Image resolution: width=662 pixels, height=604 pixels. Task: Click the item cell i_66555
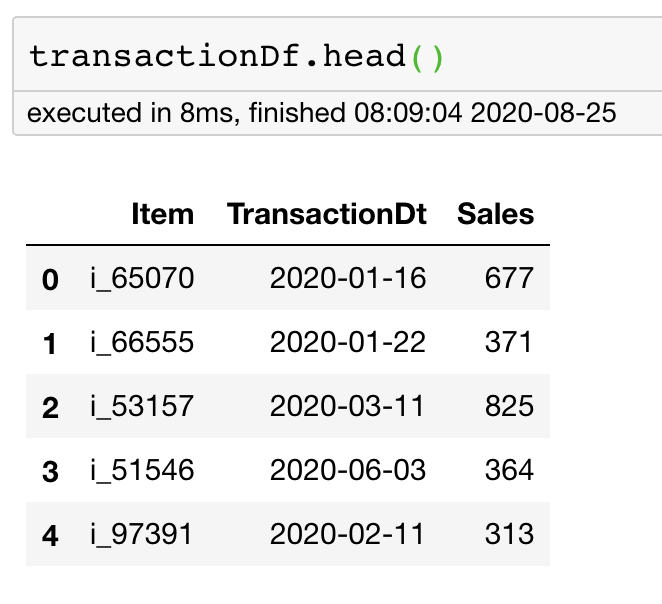point(141,343)
